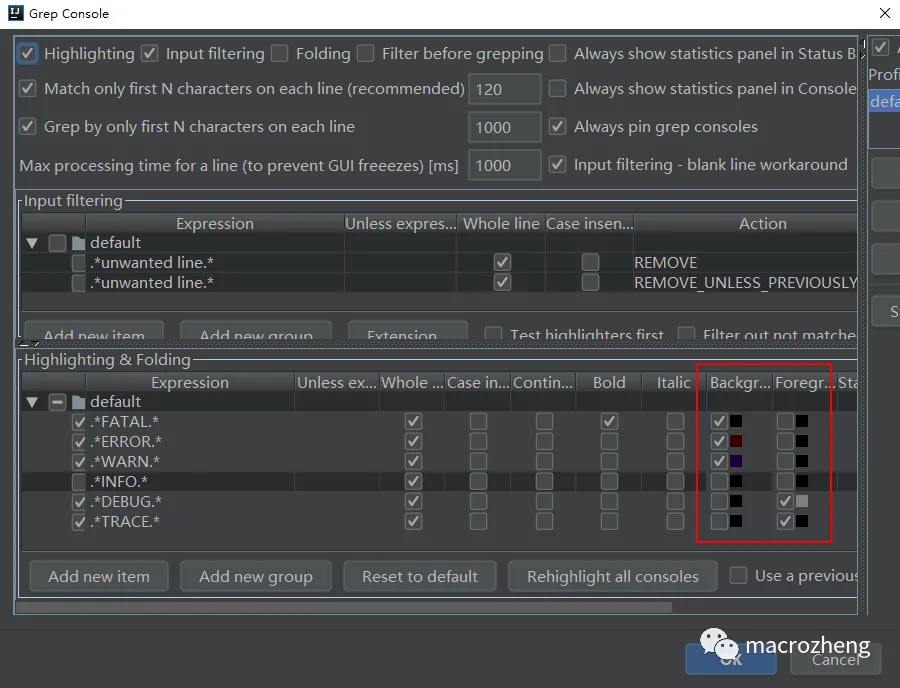Image resolution: width=900 pixels, height=688 pixels.
Task: Enable the Italic checkbox for ERROR
Action: [675, 441]
